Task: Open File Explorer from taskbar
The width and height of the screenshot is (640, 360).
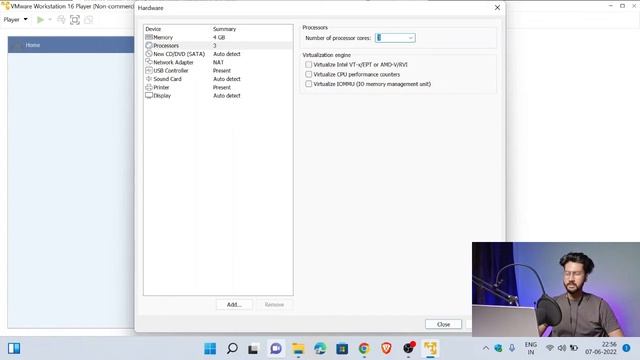Action: click(298, 349)
